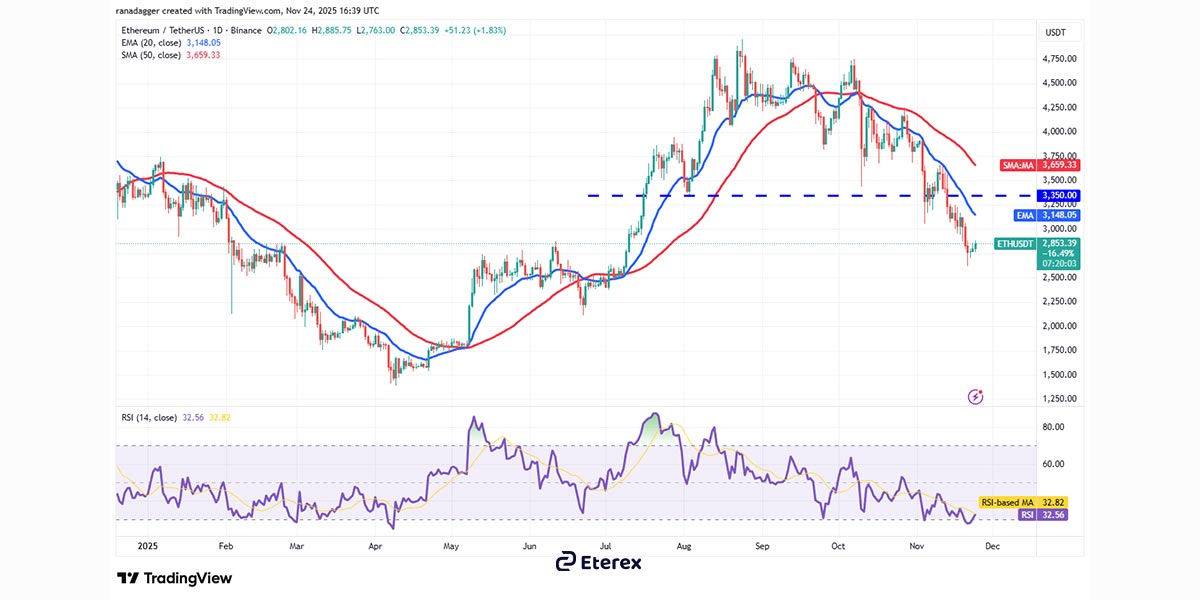Click the Aug label on time axis
Image resolution: width=1200 pixels, height=600 pixels.
coord(684,547)
